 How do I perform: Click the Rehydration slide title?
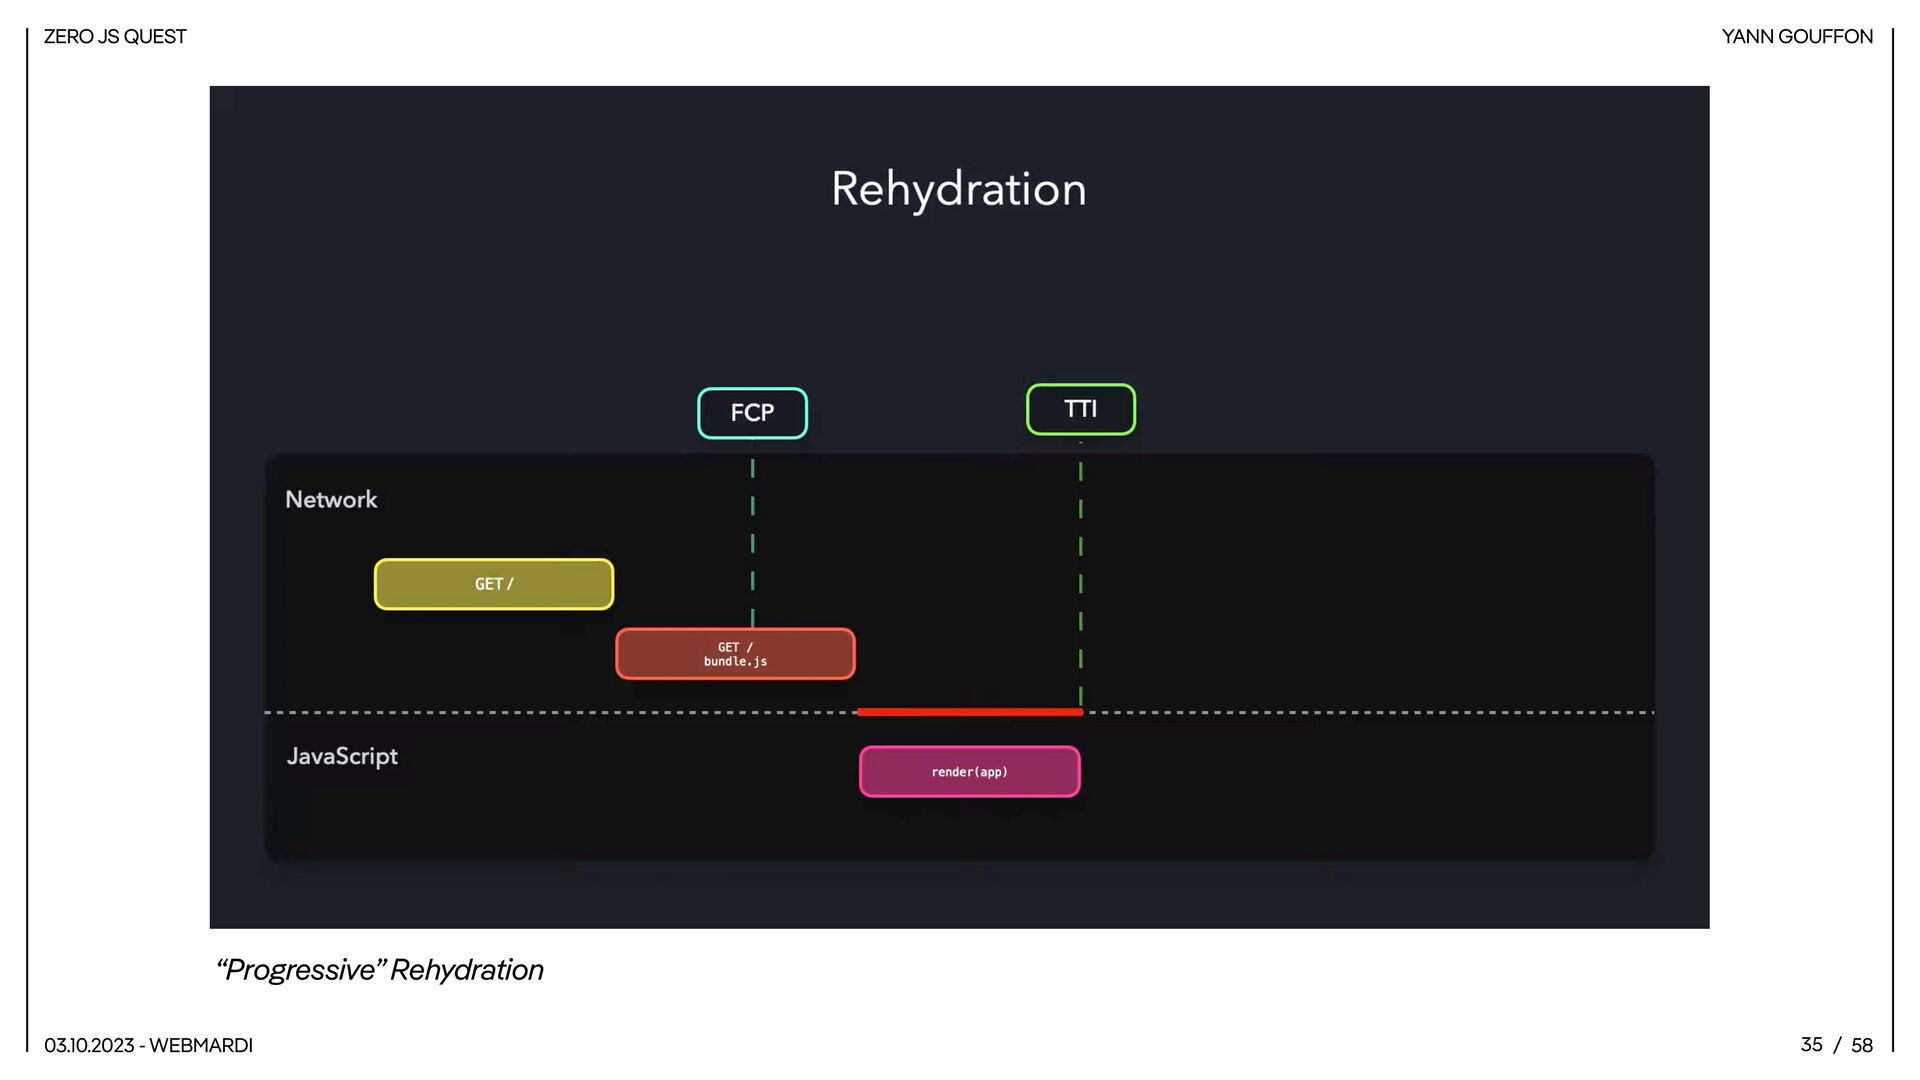pos(958,189)
